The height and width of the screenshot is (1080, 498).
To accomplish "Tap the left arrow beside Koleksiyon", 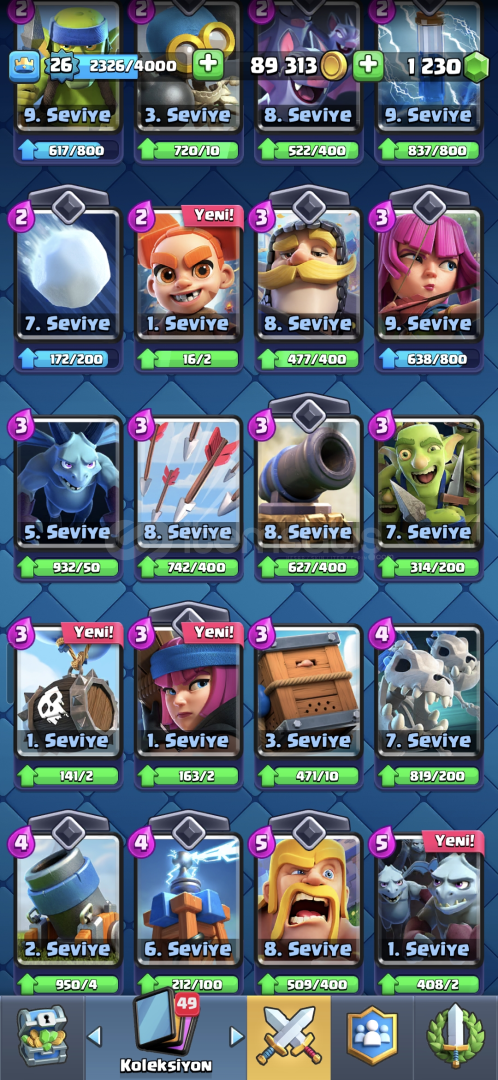I will click(94, 1035).
